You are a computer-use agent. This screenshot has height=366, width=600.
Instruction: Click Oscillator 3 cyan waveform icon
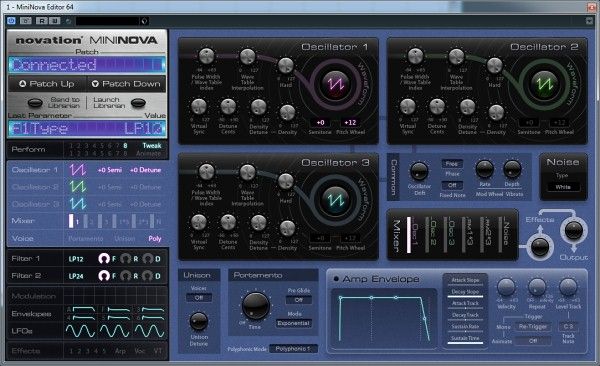(x=336, y=199)
